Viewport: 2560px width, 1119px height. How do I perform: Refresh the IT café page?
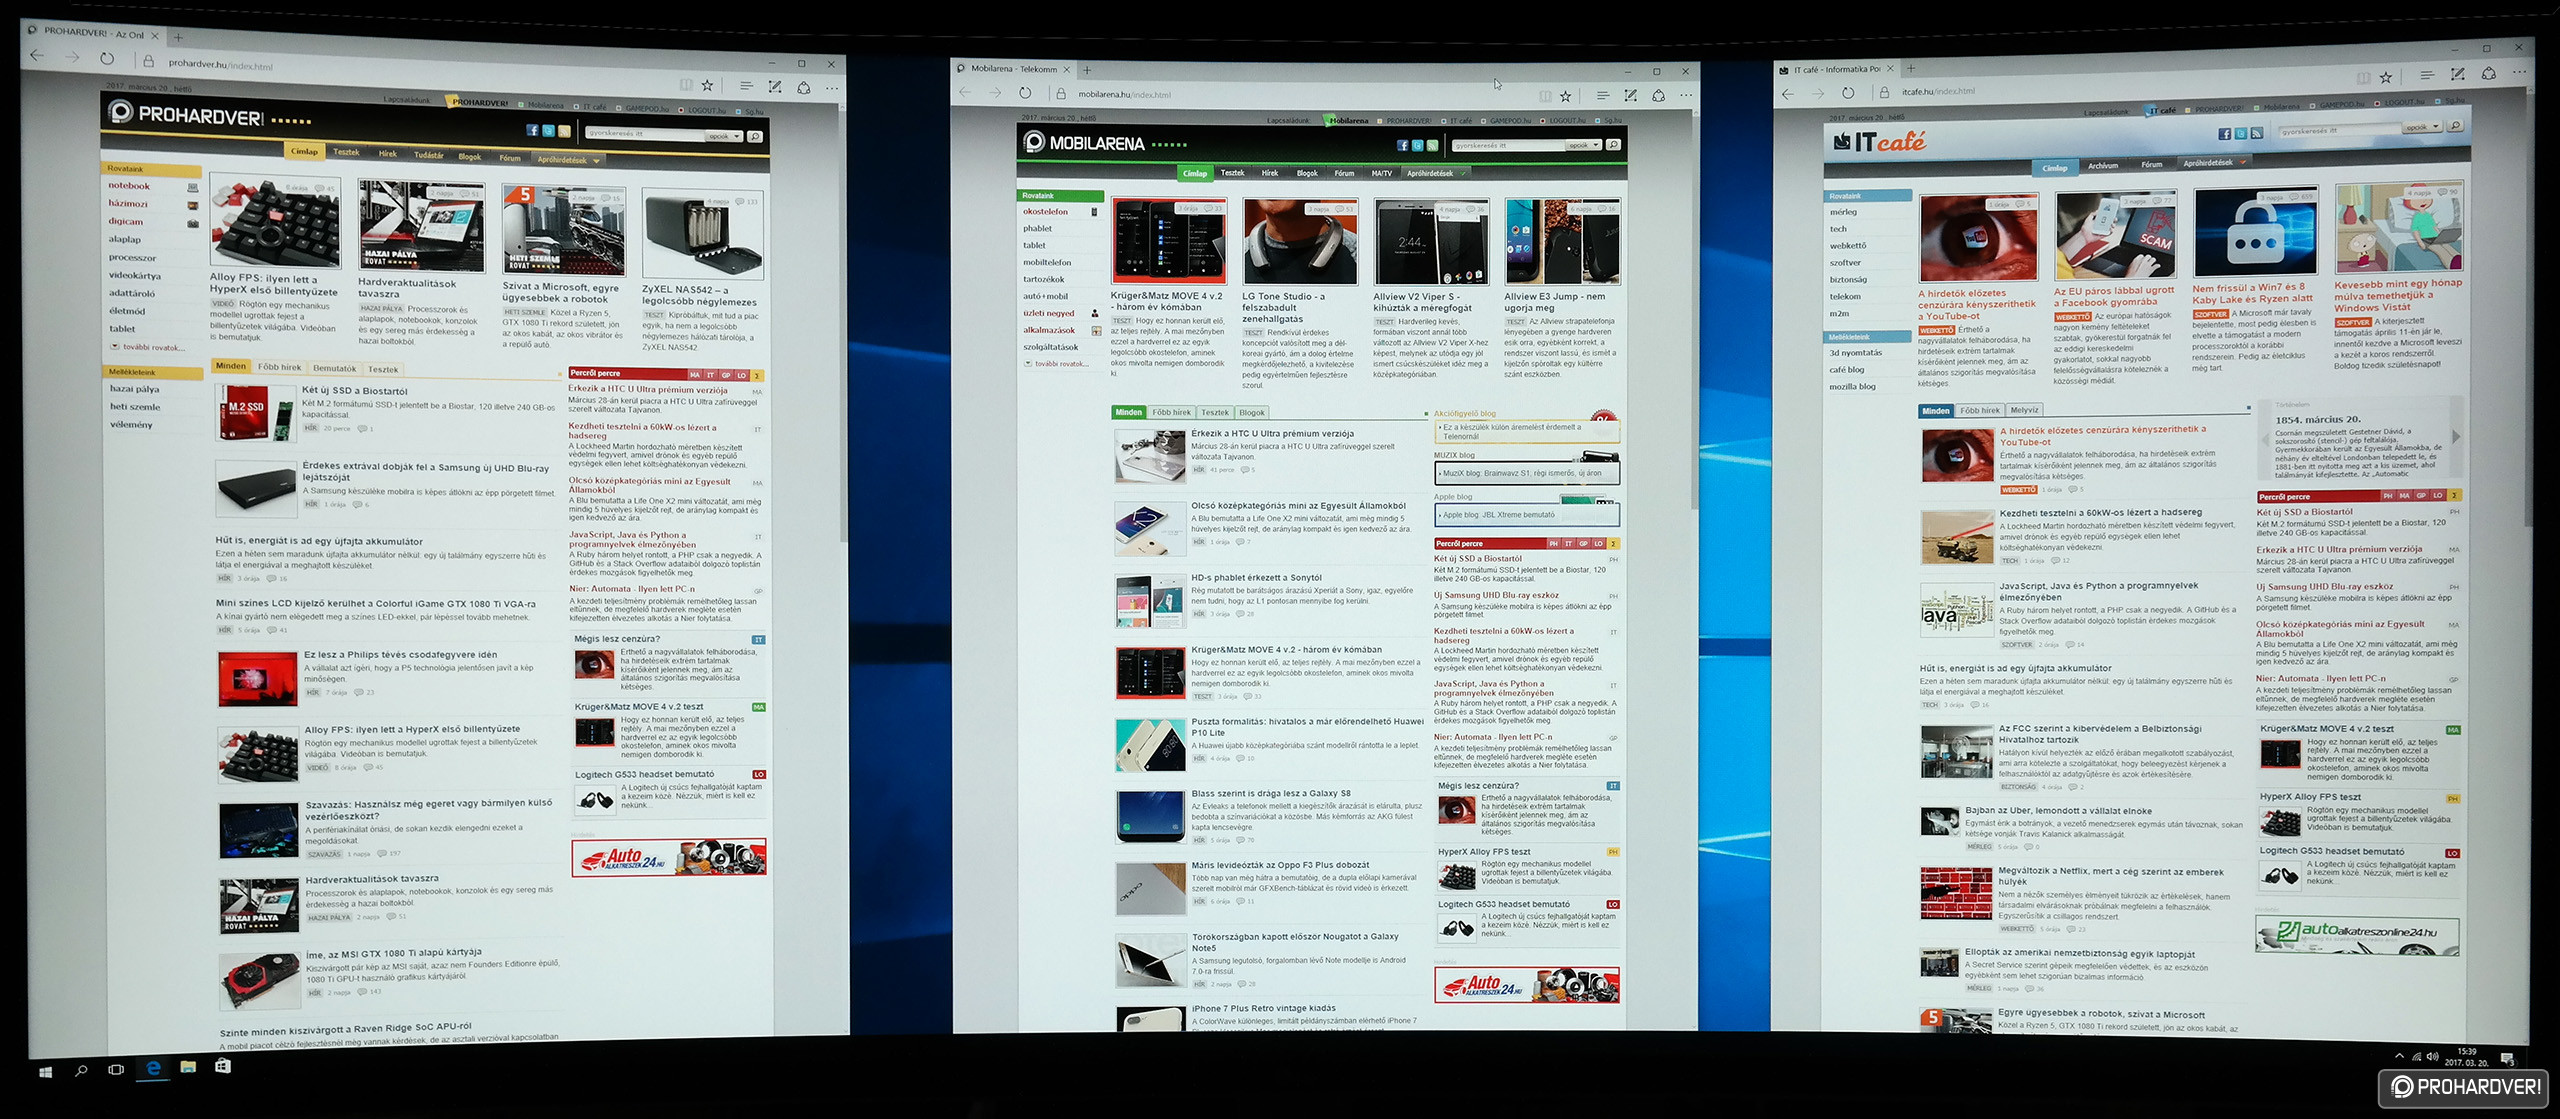pos(1848,93)
